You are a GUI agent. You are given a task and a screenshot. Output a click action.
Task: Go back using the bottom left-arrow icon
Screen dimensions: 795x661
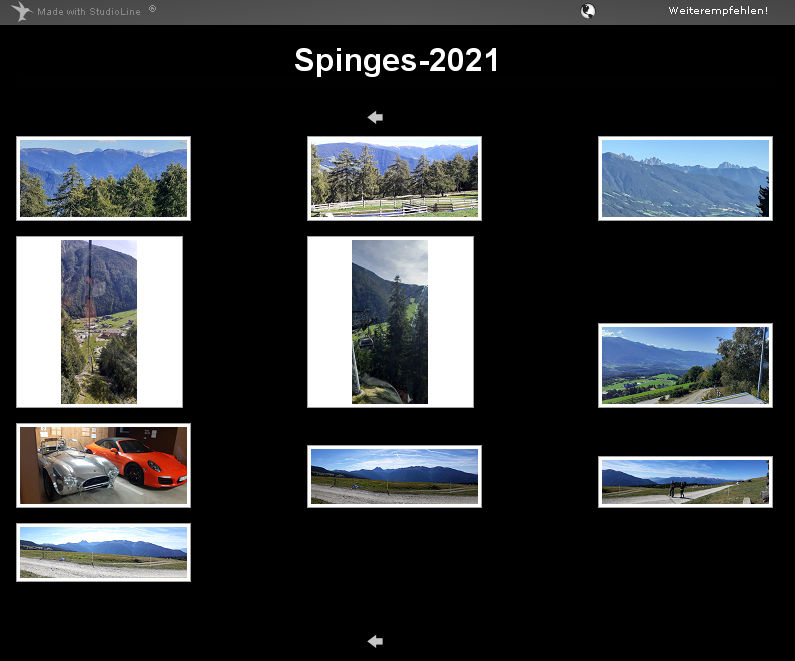click(x=375, y=641)
